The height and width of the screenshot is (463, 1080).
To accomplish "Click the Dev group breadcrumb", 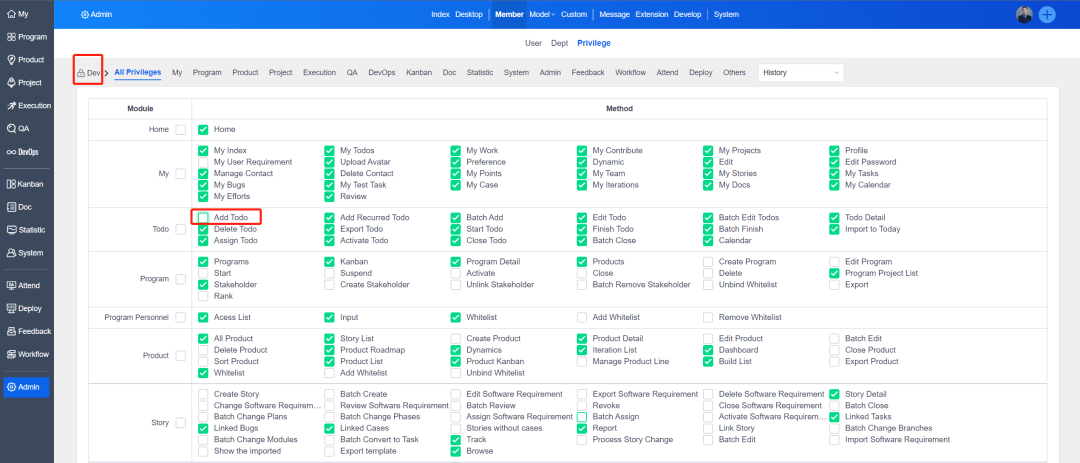I will (89, 73).
